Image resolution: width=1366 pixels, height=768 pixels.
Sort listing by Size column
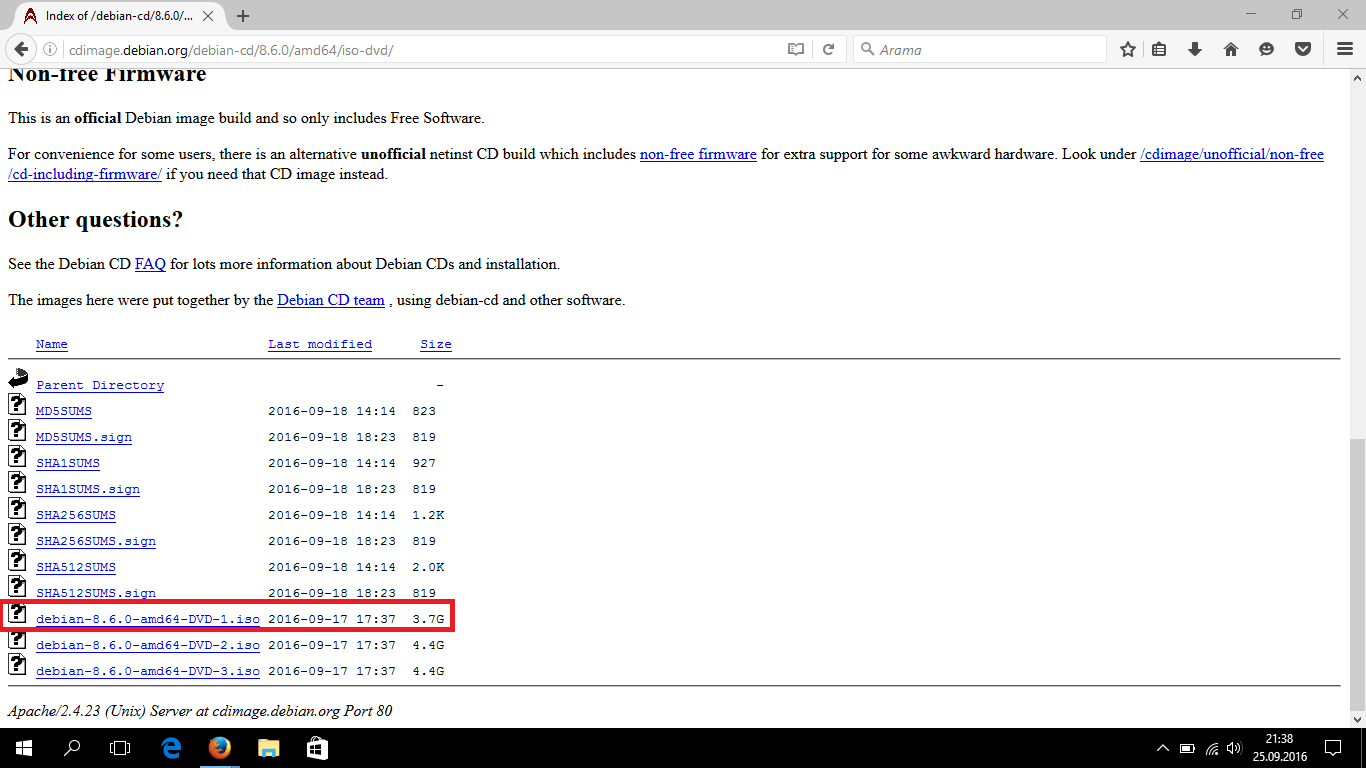click(436, 344)
